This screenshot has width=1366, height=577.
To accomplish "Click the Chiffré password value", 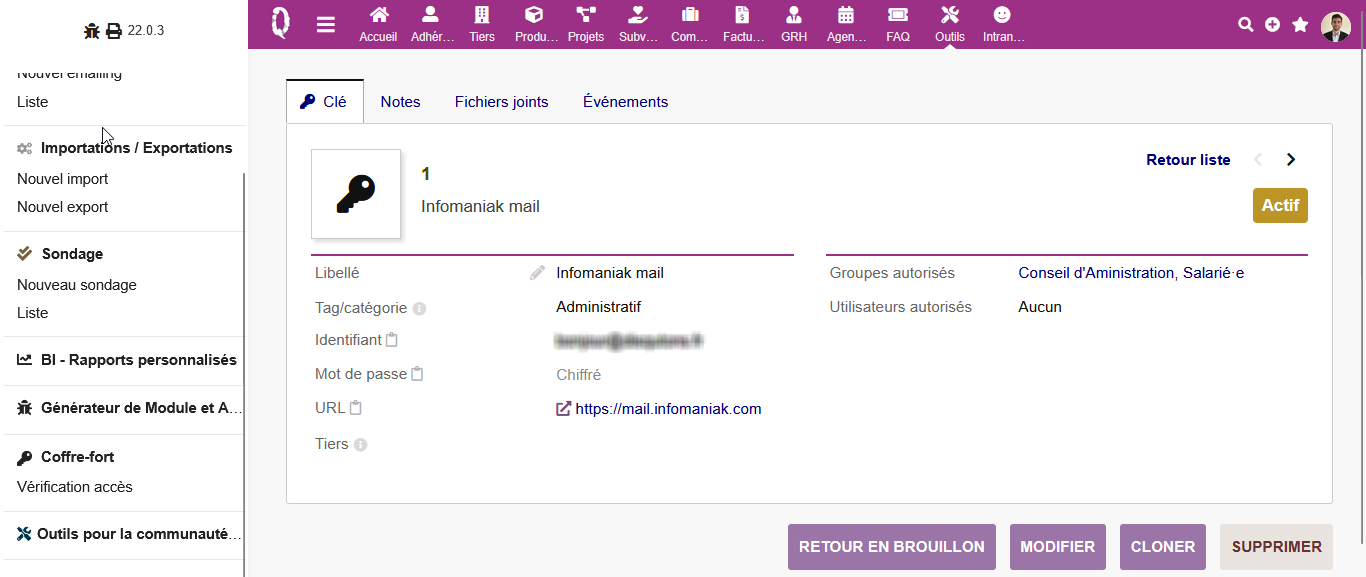I will pos(579,375).
